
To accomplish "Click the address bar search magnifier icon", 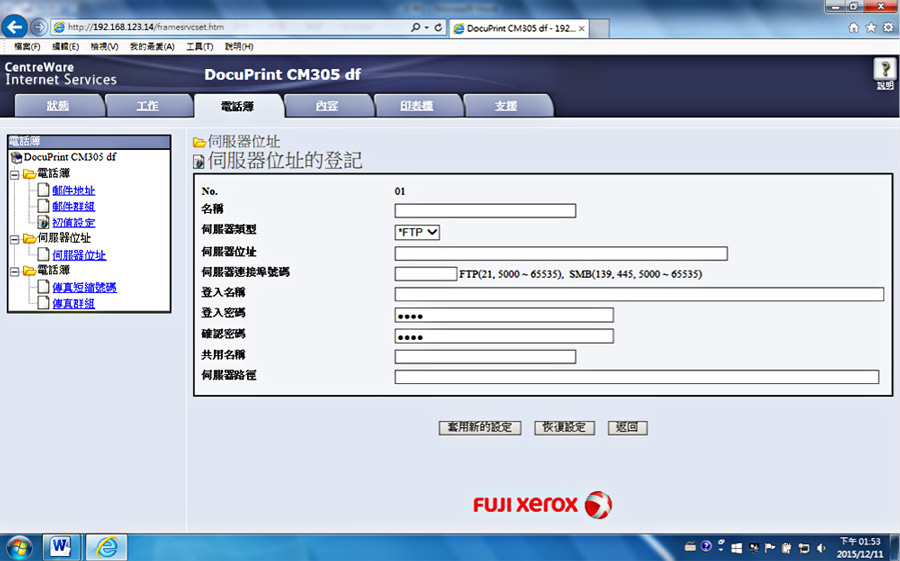I will tap(415, 27).
